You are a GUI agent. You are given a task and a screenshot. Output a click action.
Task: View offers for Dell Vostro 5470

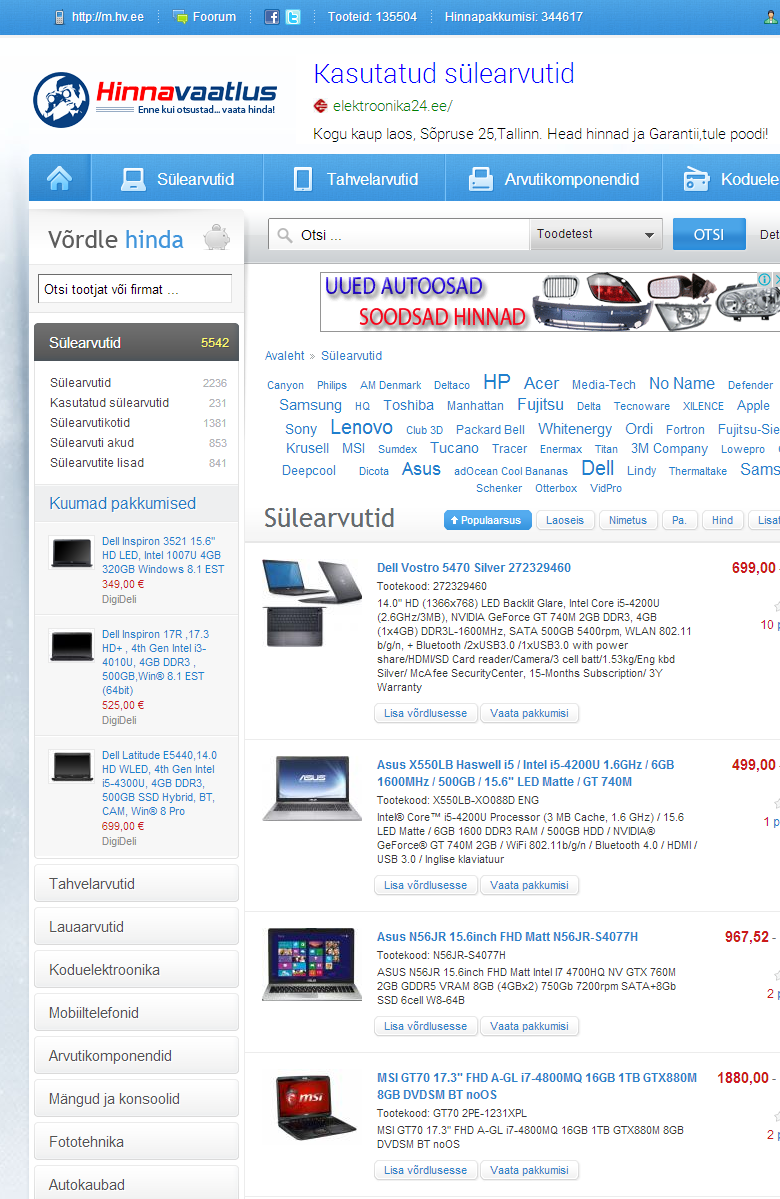(x=529, y=713)
